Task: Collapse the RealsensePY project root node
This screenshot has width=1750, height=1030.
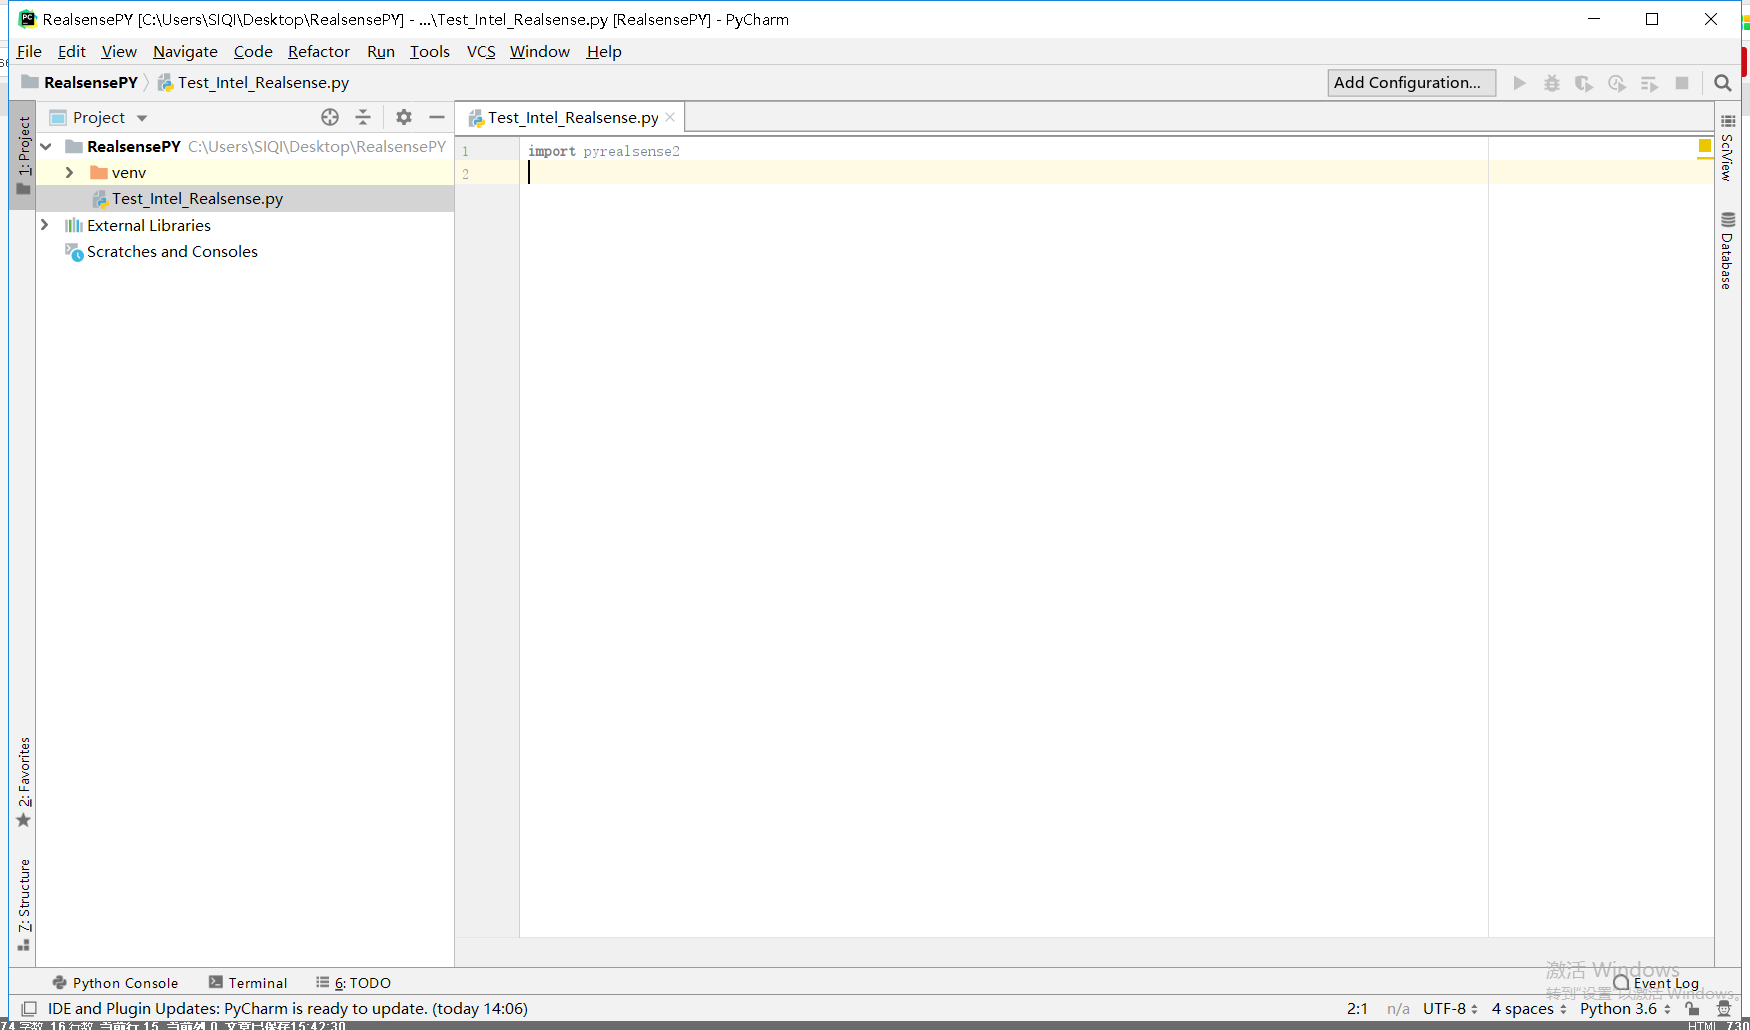Action: point(46,146)
